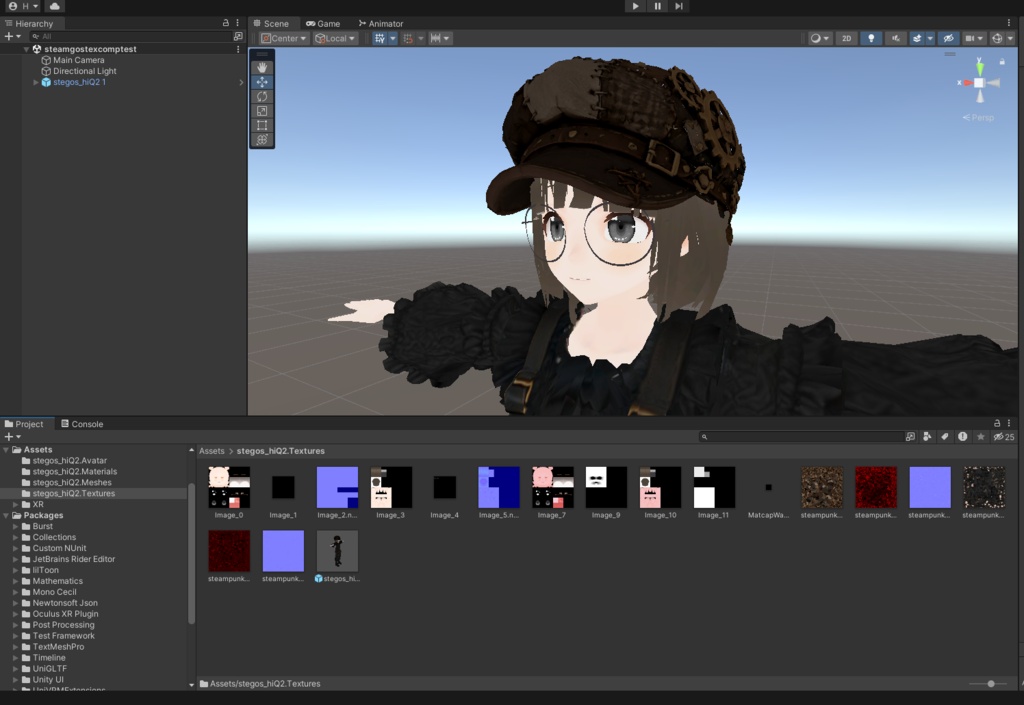The height and width of the screenshot is (705, 1024).
Task: Toggle scene lighting bulb
Action: pyautogui.click(x=871, y=39)
